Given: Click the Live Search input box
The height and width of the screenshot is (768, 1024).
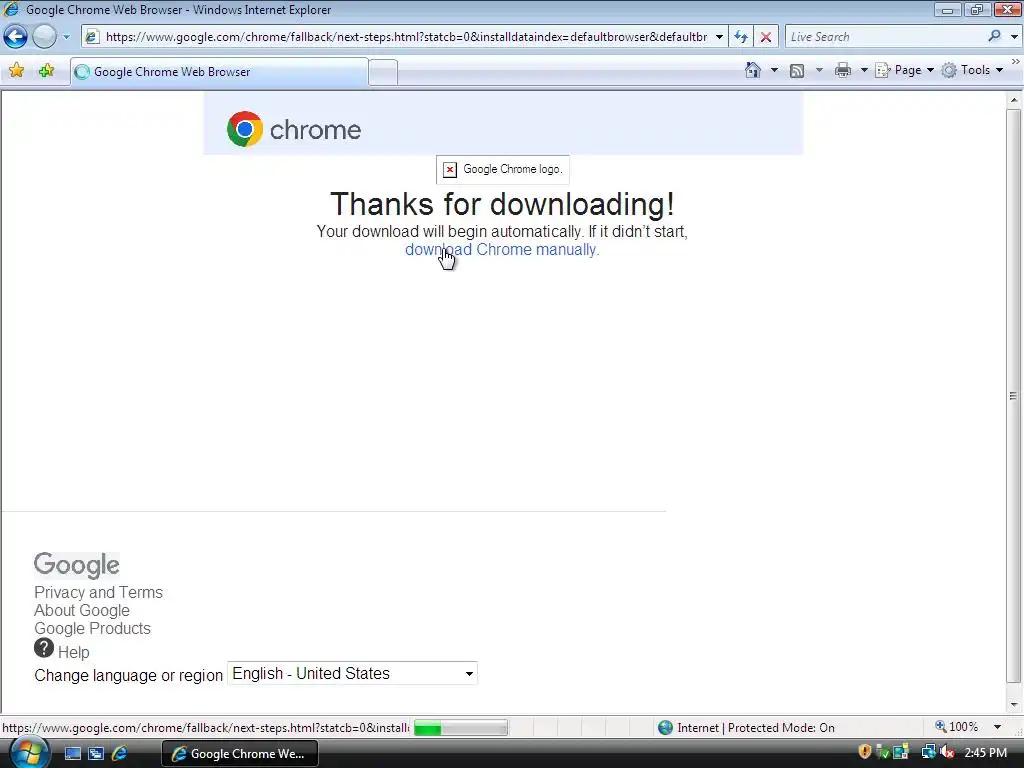Looking at the screenshot, I should (885, 37).
